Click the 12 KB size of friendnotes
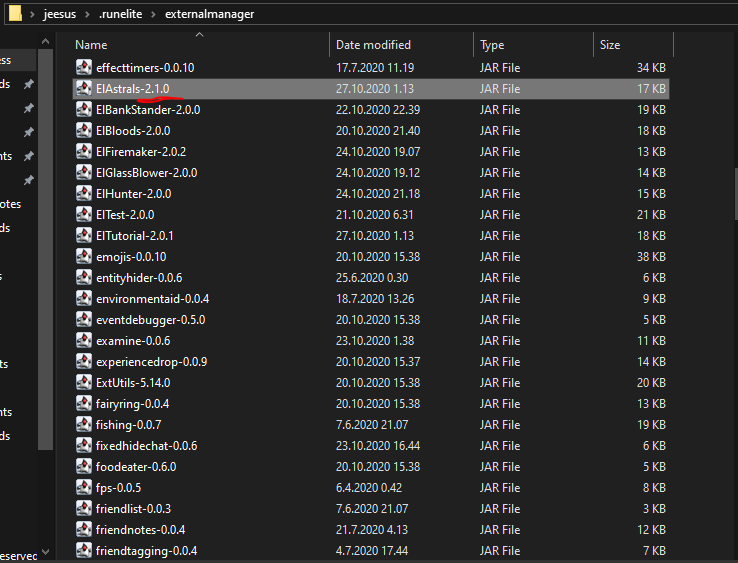Screen dimensions: 738x563 tap(651, 530)
